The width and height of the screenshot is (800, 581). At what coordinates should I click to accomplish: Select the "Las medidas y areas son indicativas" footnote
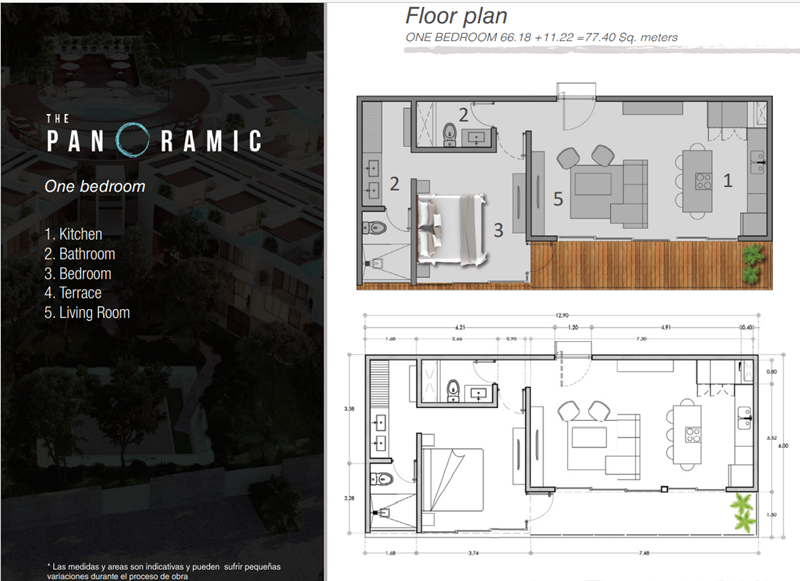point(164,571)
